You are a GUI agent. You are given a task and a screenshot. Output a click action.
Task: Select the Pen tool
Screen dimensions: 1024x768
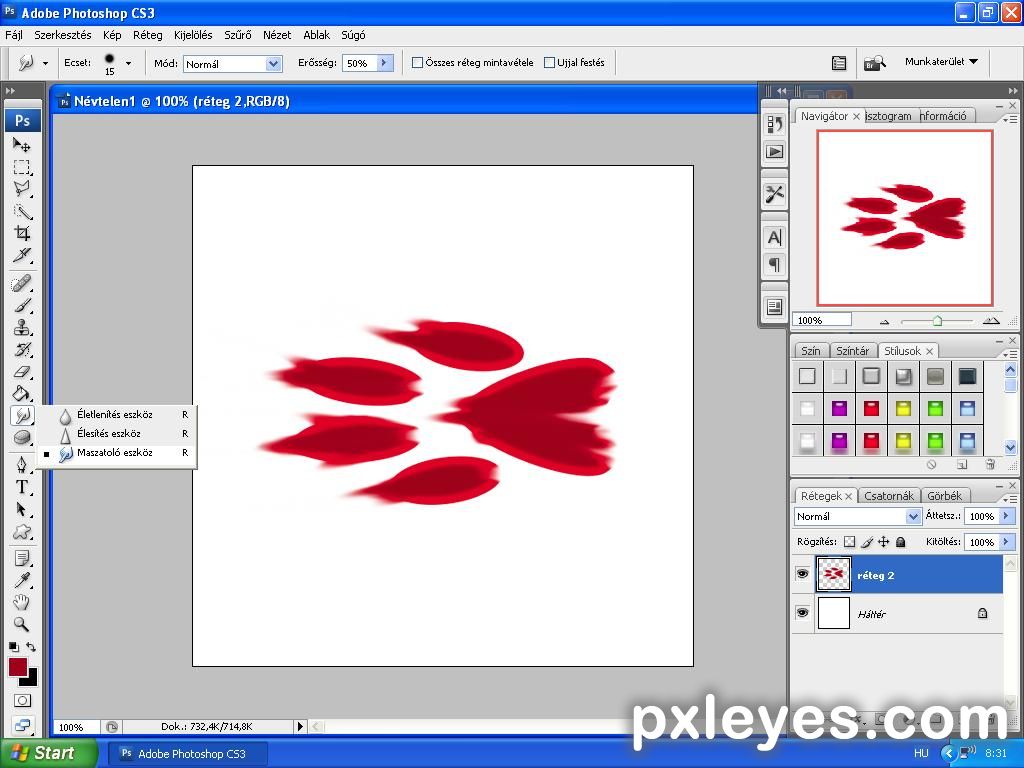(22, 464)
